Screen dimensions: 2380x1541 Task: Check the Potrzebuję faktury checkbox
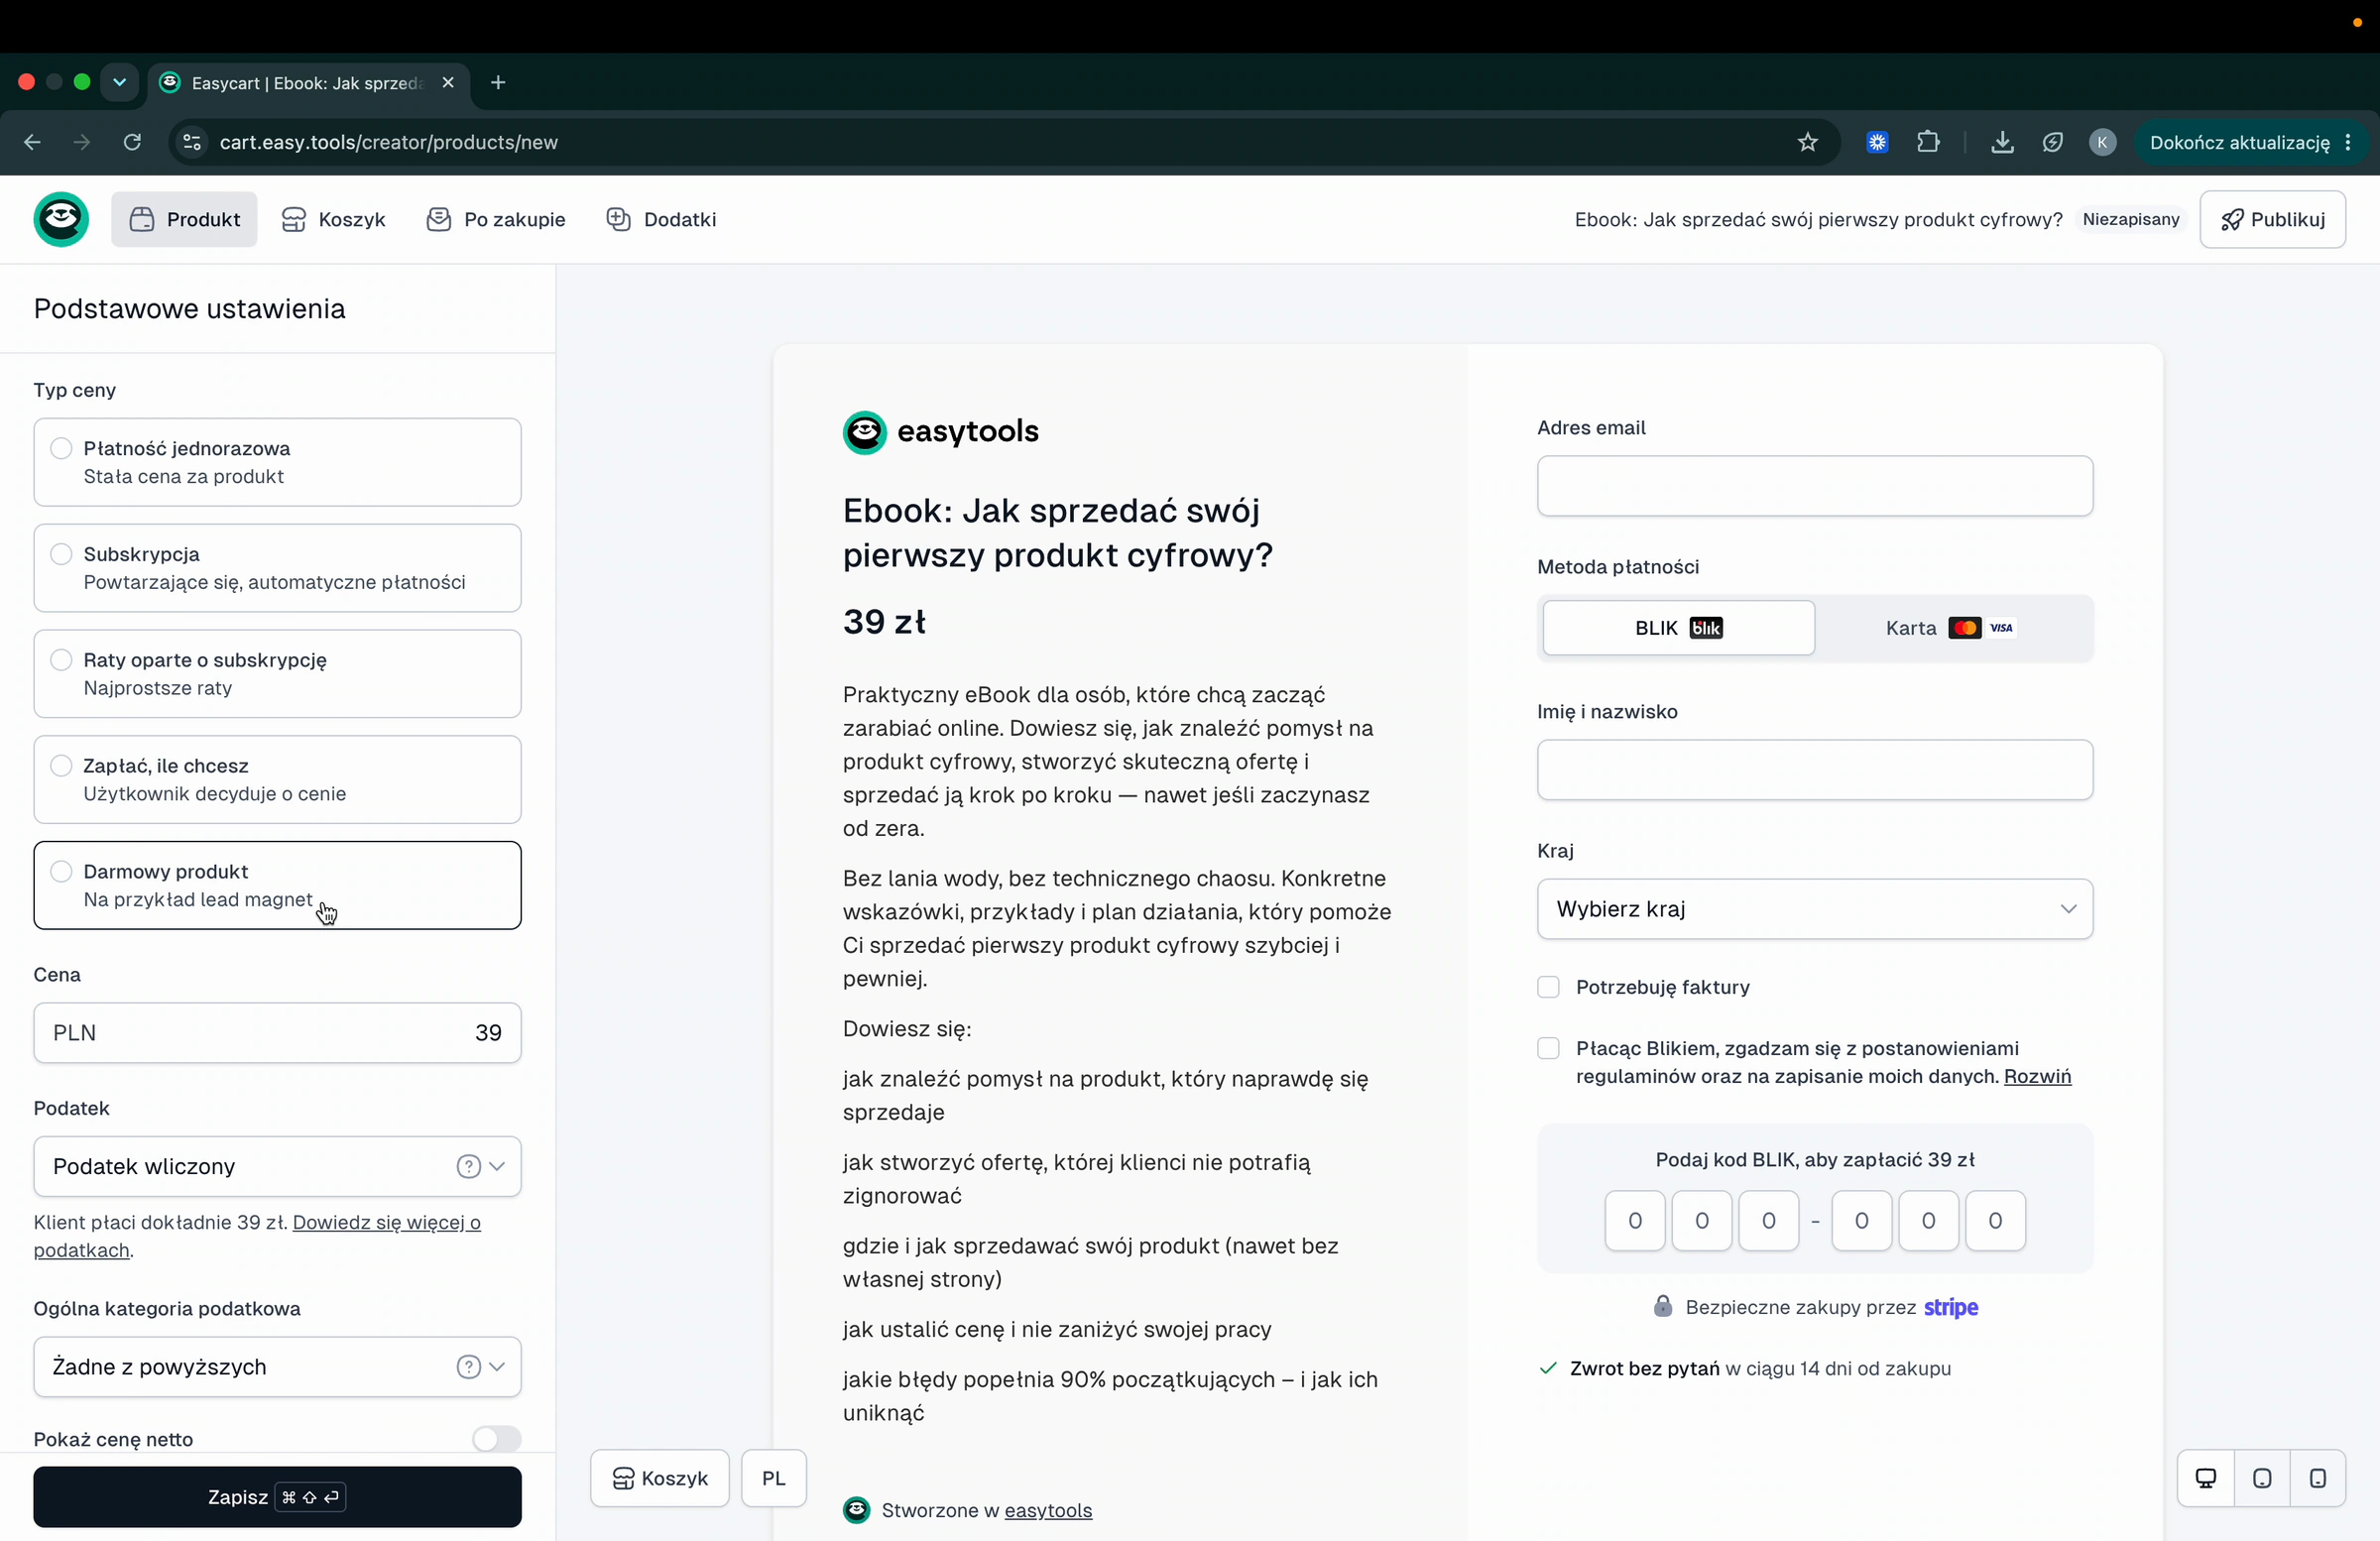(1548, 987)
